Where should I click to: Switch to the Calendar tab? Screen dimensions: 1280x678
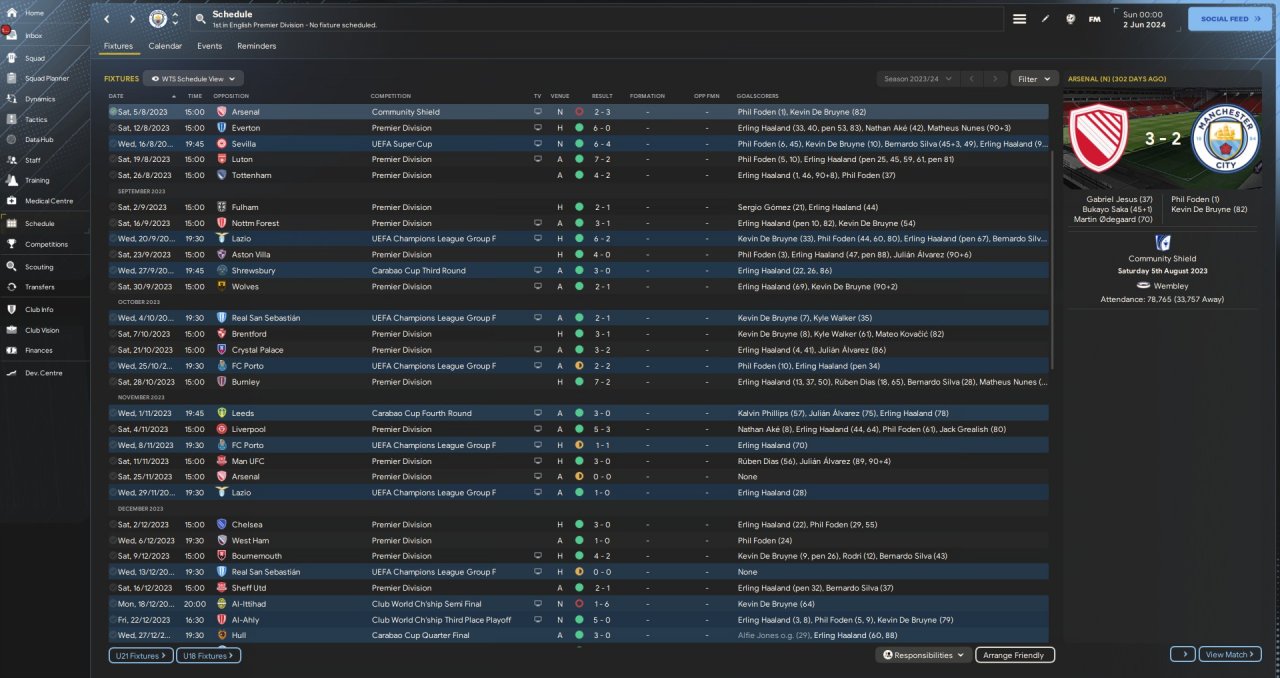[165, 46]
